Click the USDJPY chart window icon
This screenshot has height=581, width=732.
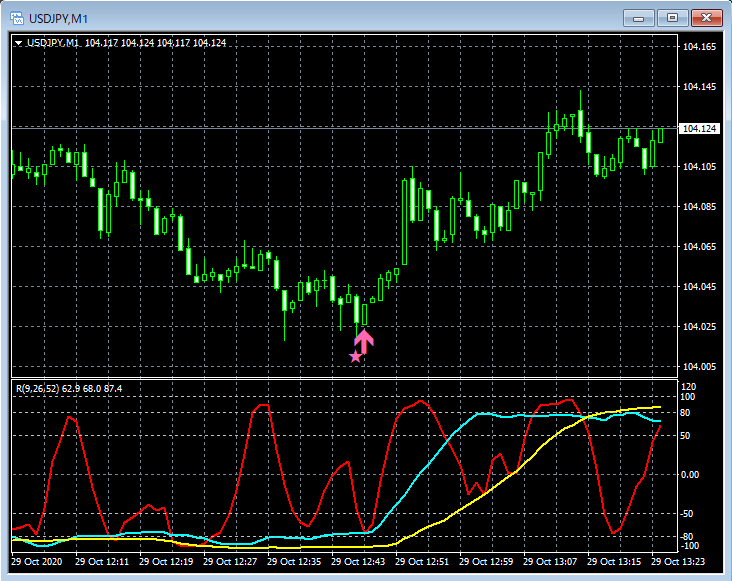coord(17,18)
